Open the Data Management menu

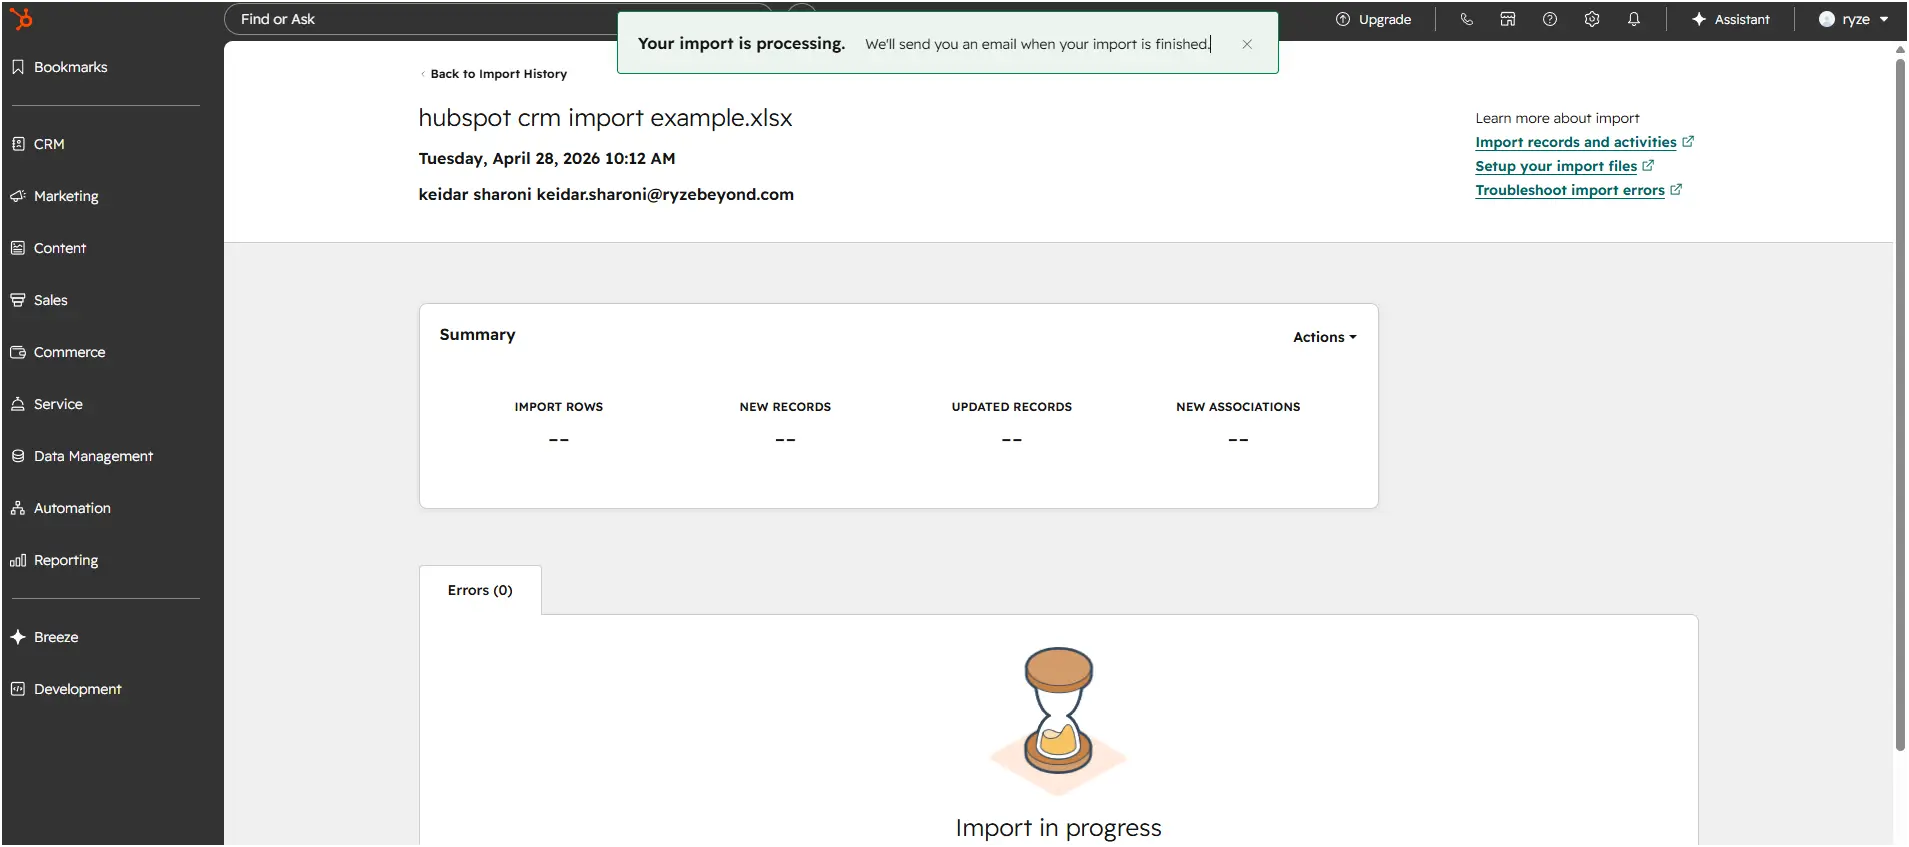coord(93,456)
